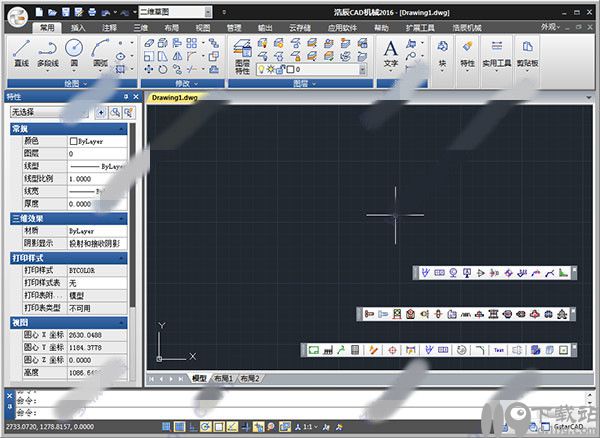The height and width of the screenshot is (438, 600).
Task: Click the green frame icon on bottom toolbar
Action: (x=314, y=350)
